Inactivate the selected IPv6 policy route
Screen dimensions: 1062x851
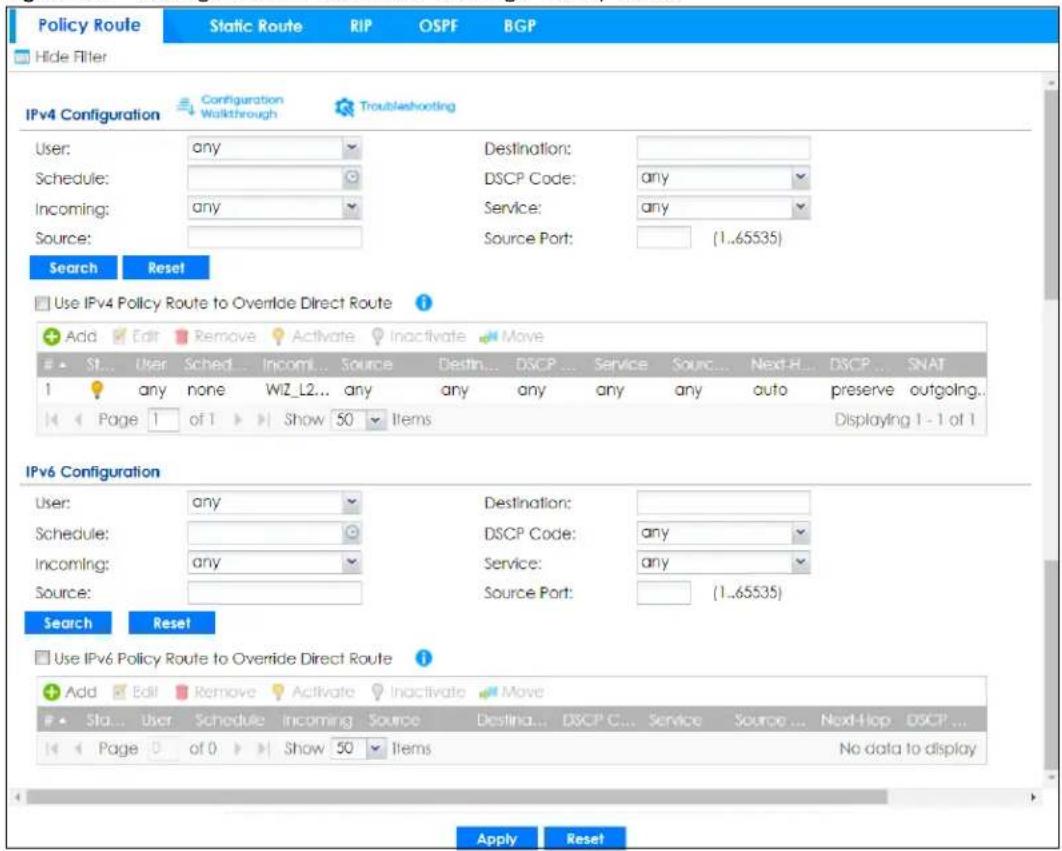click(419, 692)
